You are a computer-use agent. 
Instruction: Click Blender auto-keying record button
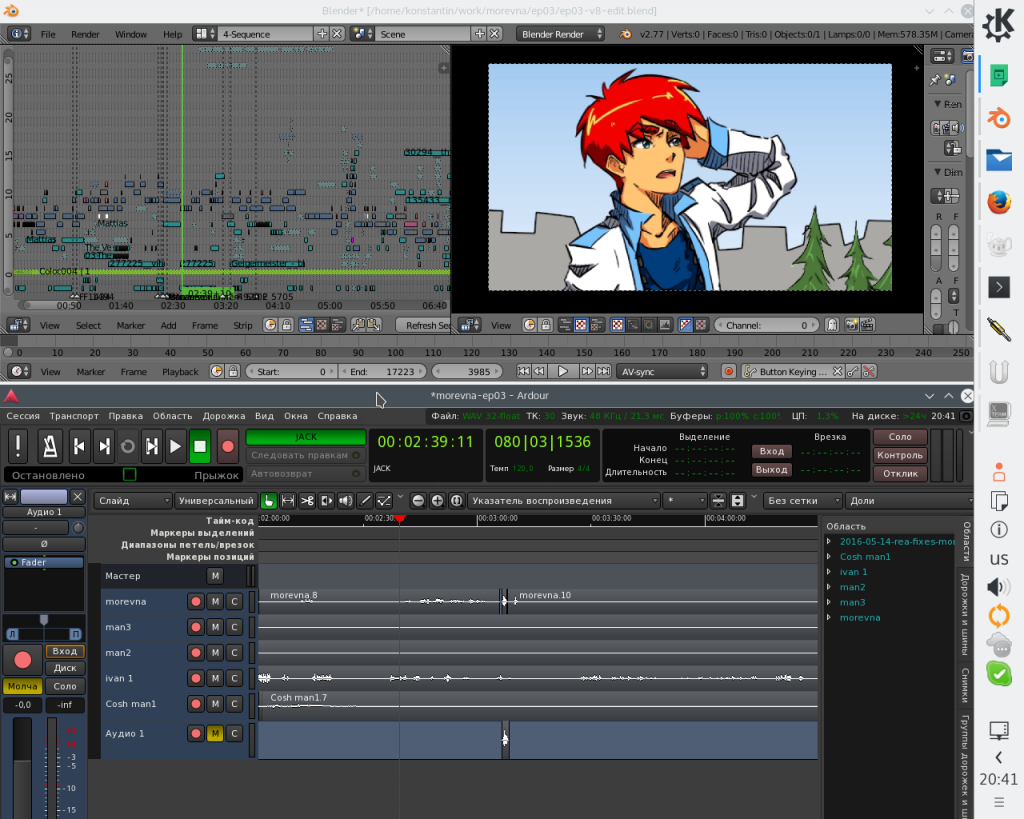(729, 372)
